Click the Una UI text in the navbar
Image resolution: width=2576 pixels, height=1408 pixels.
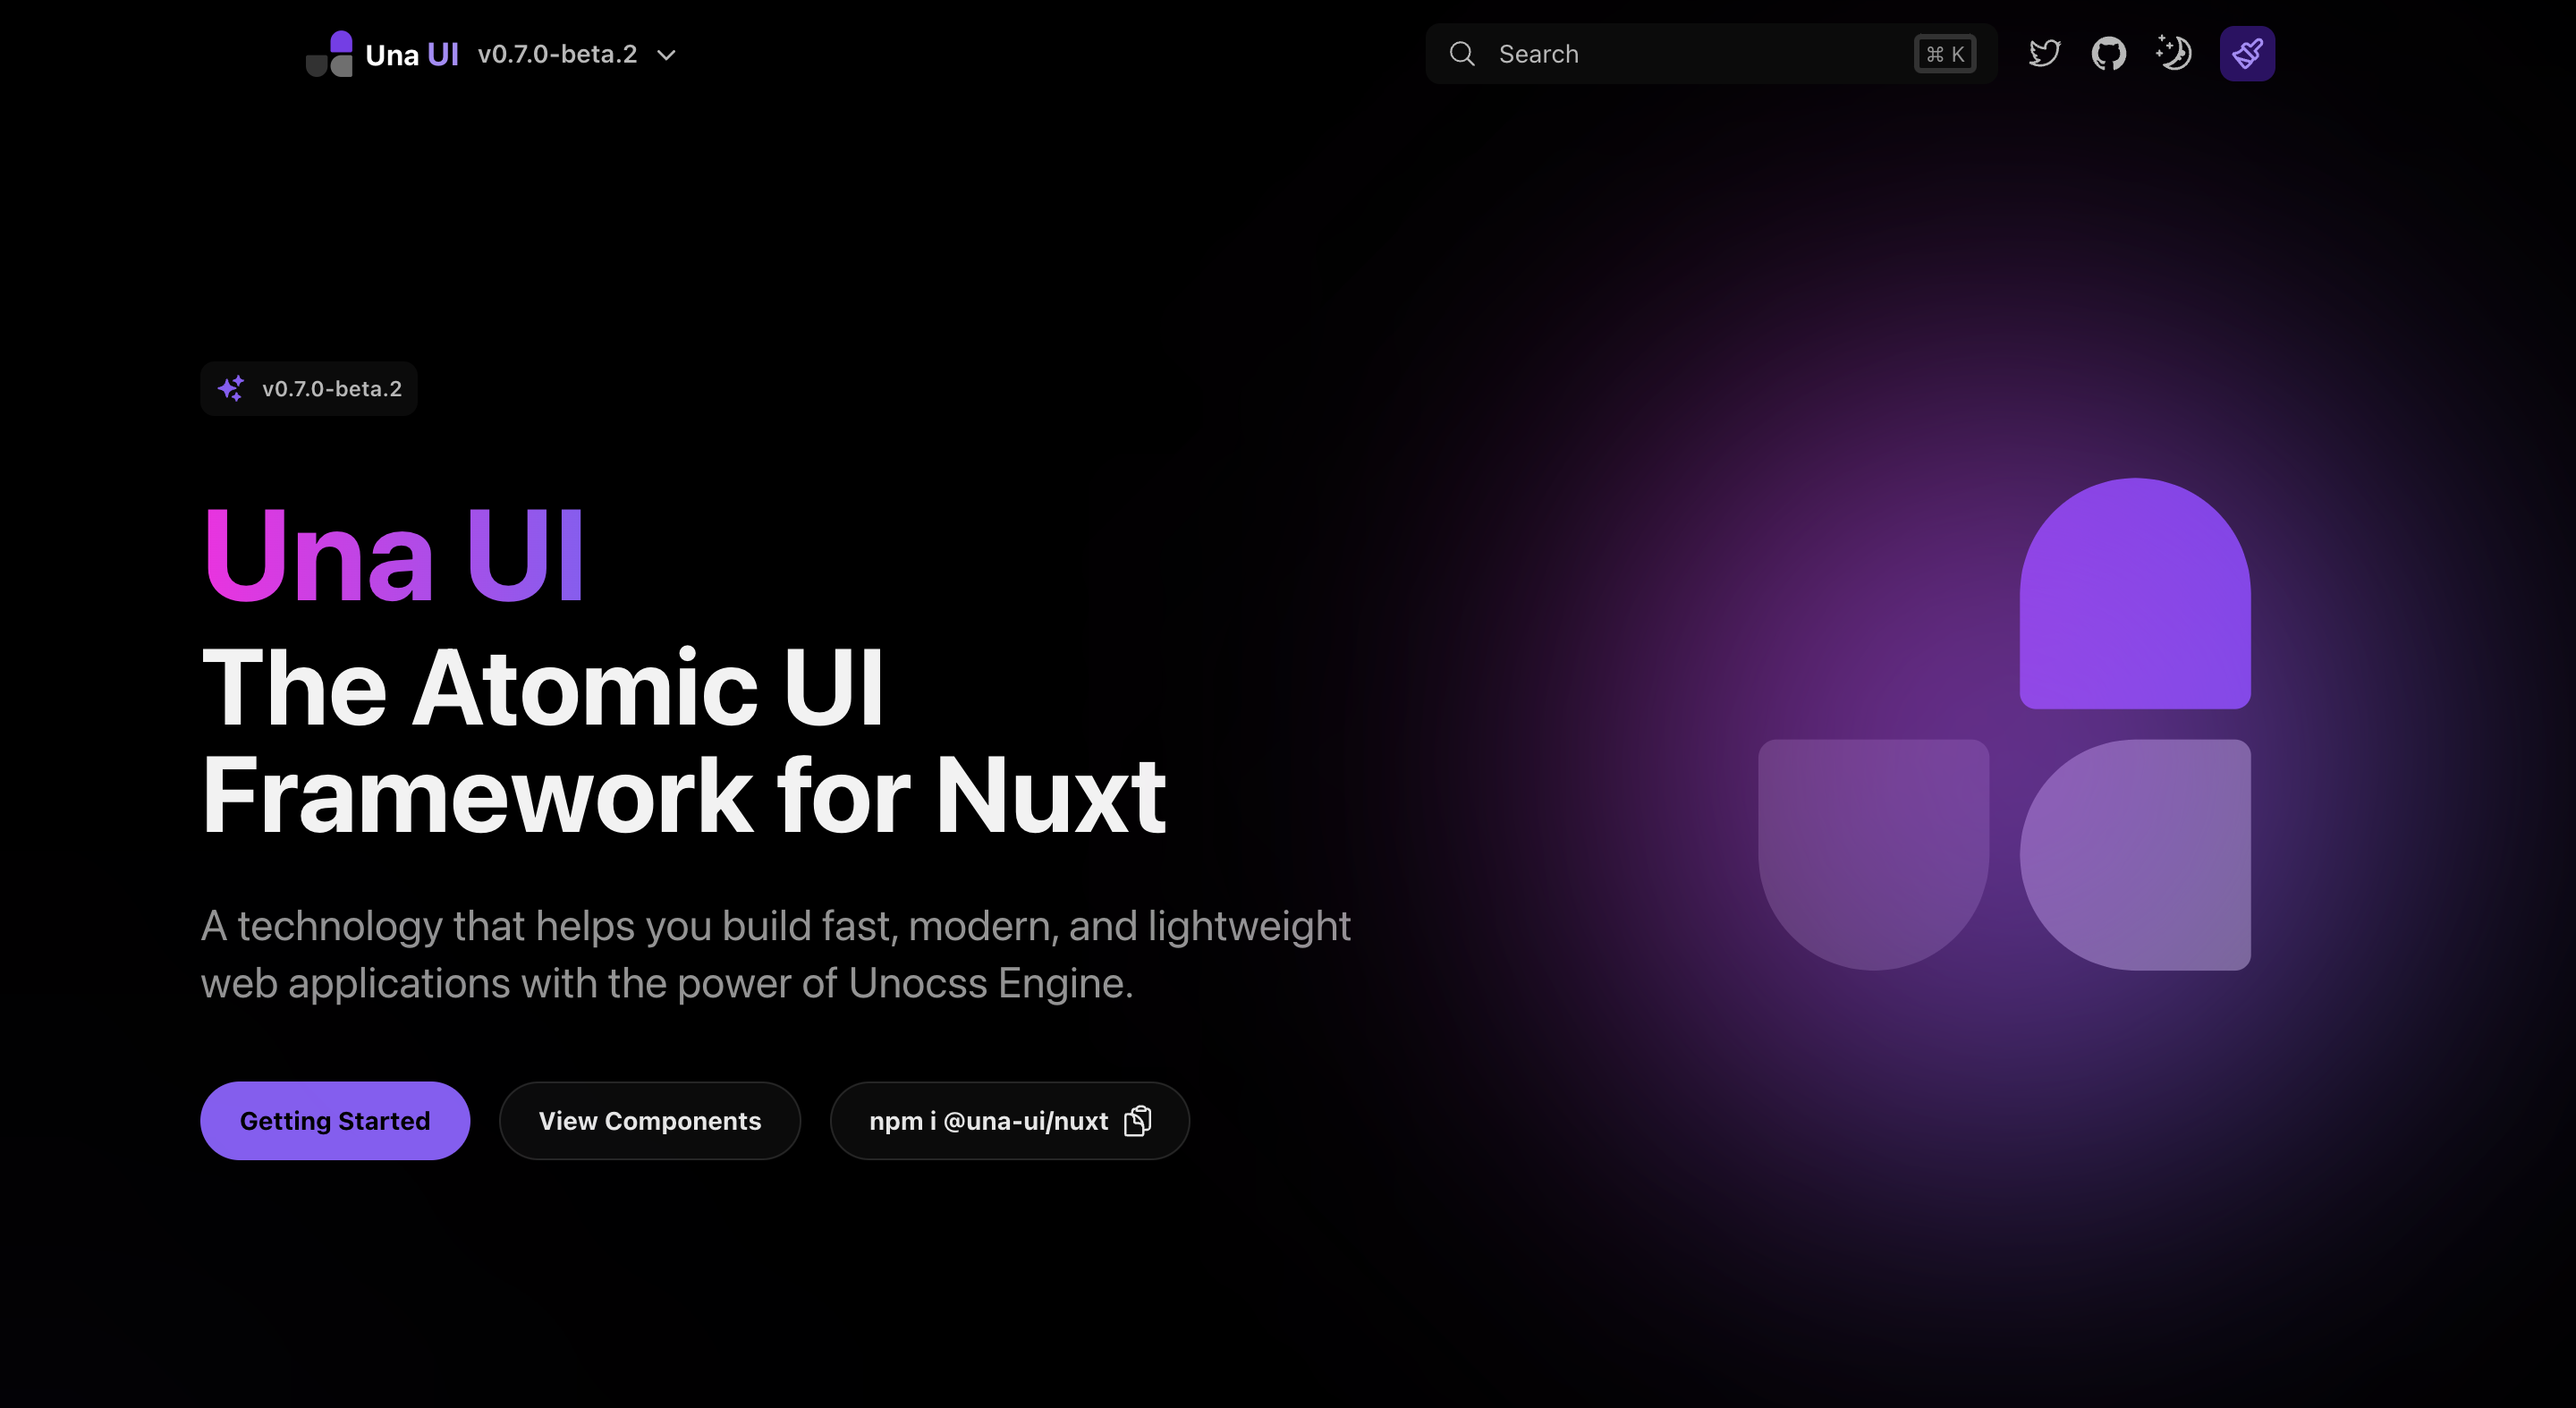click(412, 55)
